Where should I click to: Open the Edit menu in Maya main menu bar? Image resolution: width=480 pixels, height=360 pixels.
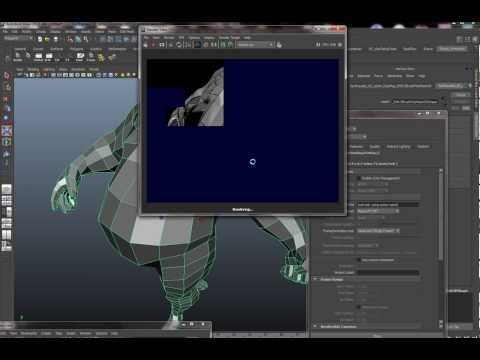click(x=14, y=32)
